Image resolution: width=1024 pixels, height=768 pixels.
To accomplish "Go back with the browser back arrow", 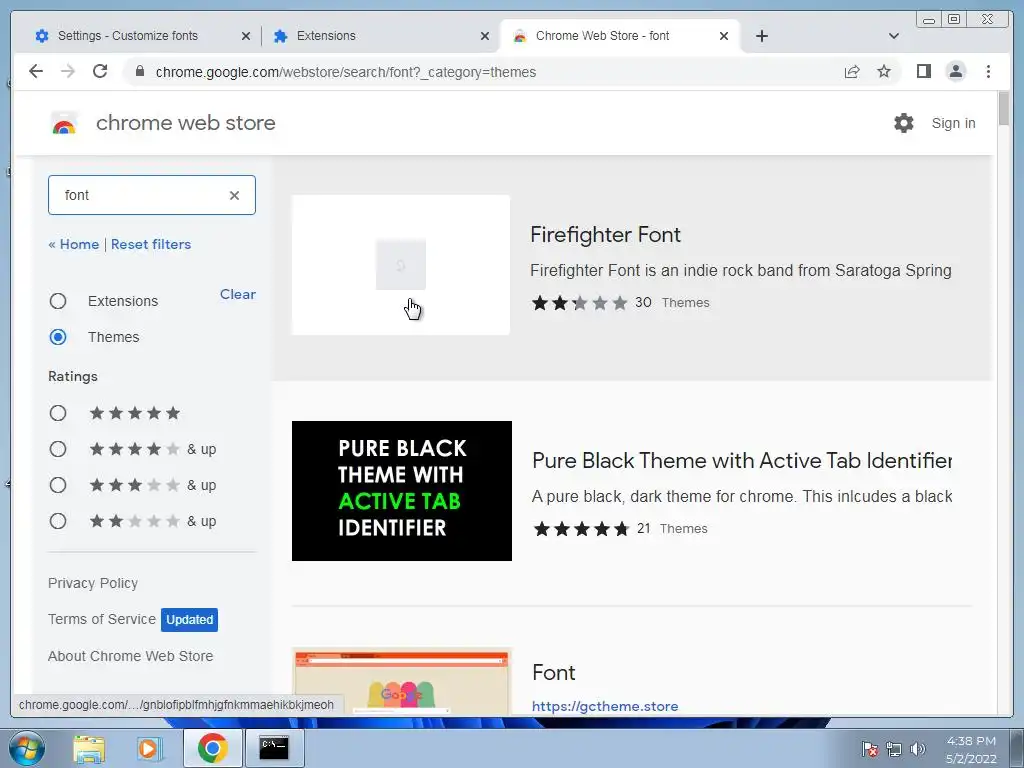I will 36,71.
